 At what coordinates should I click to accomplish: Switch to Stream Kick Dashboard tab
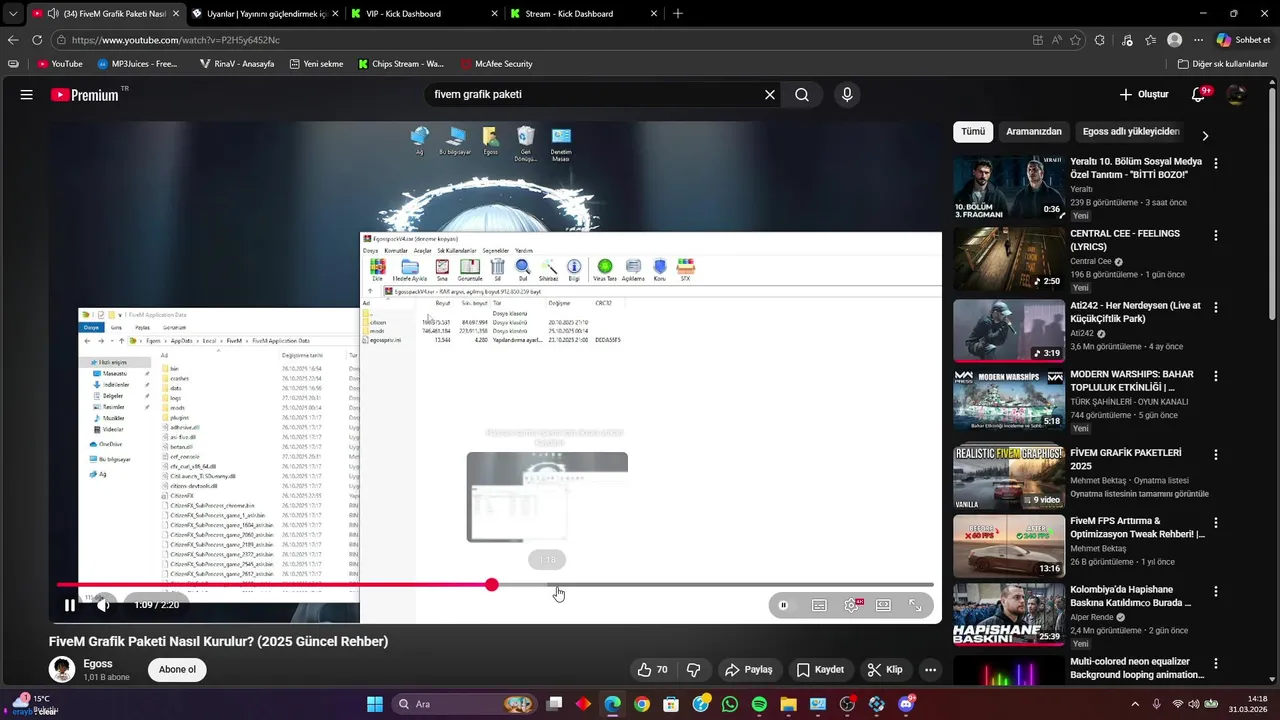click(583, 14)
